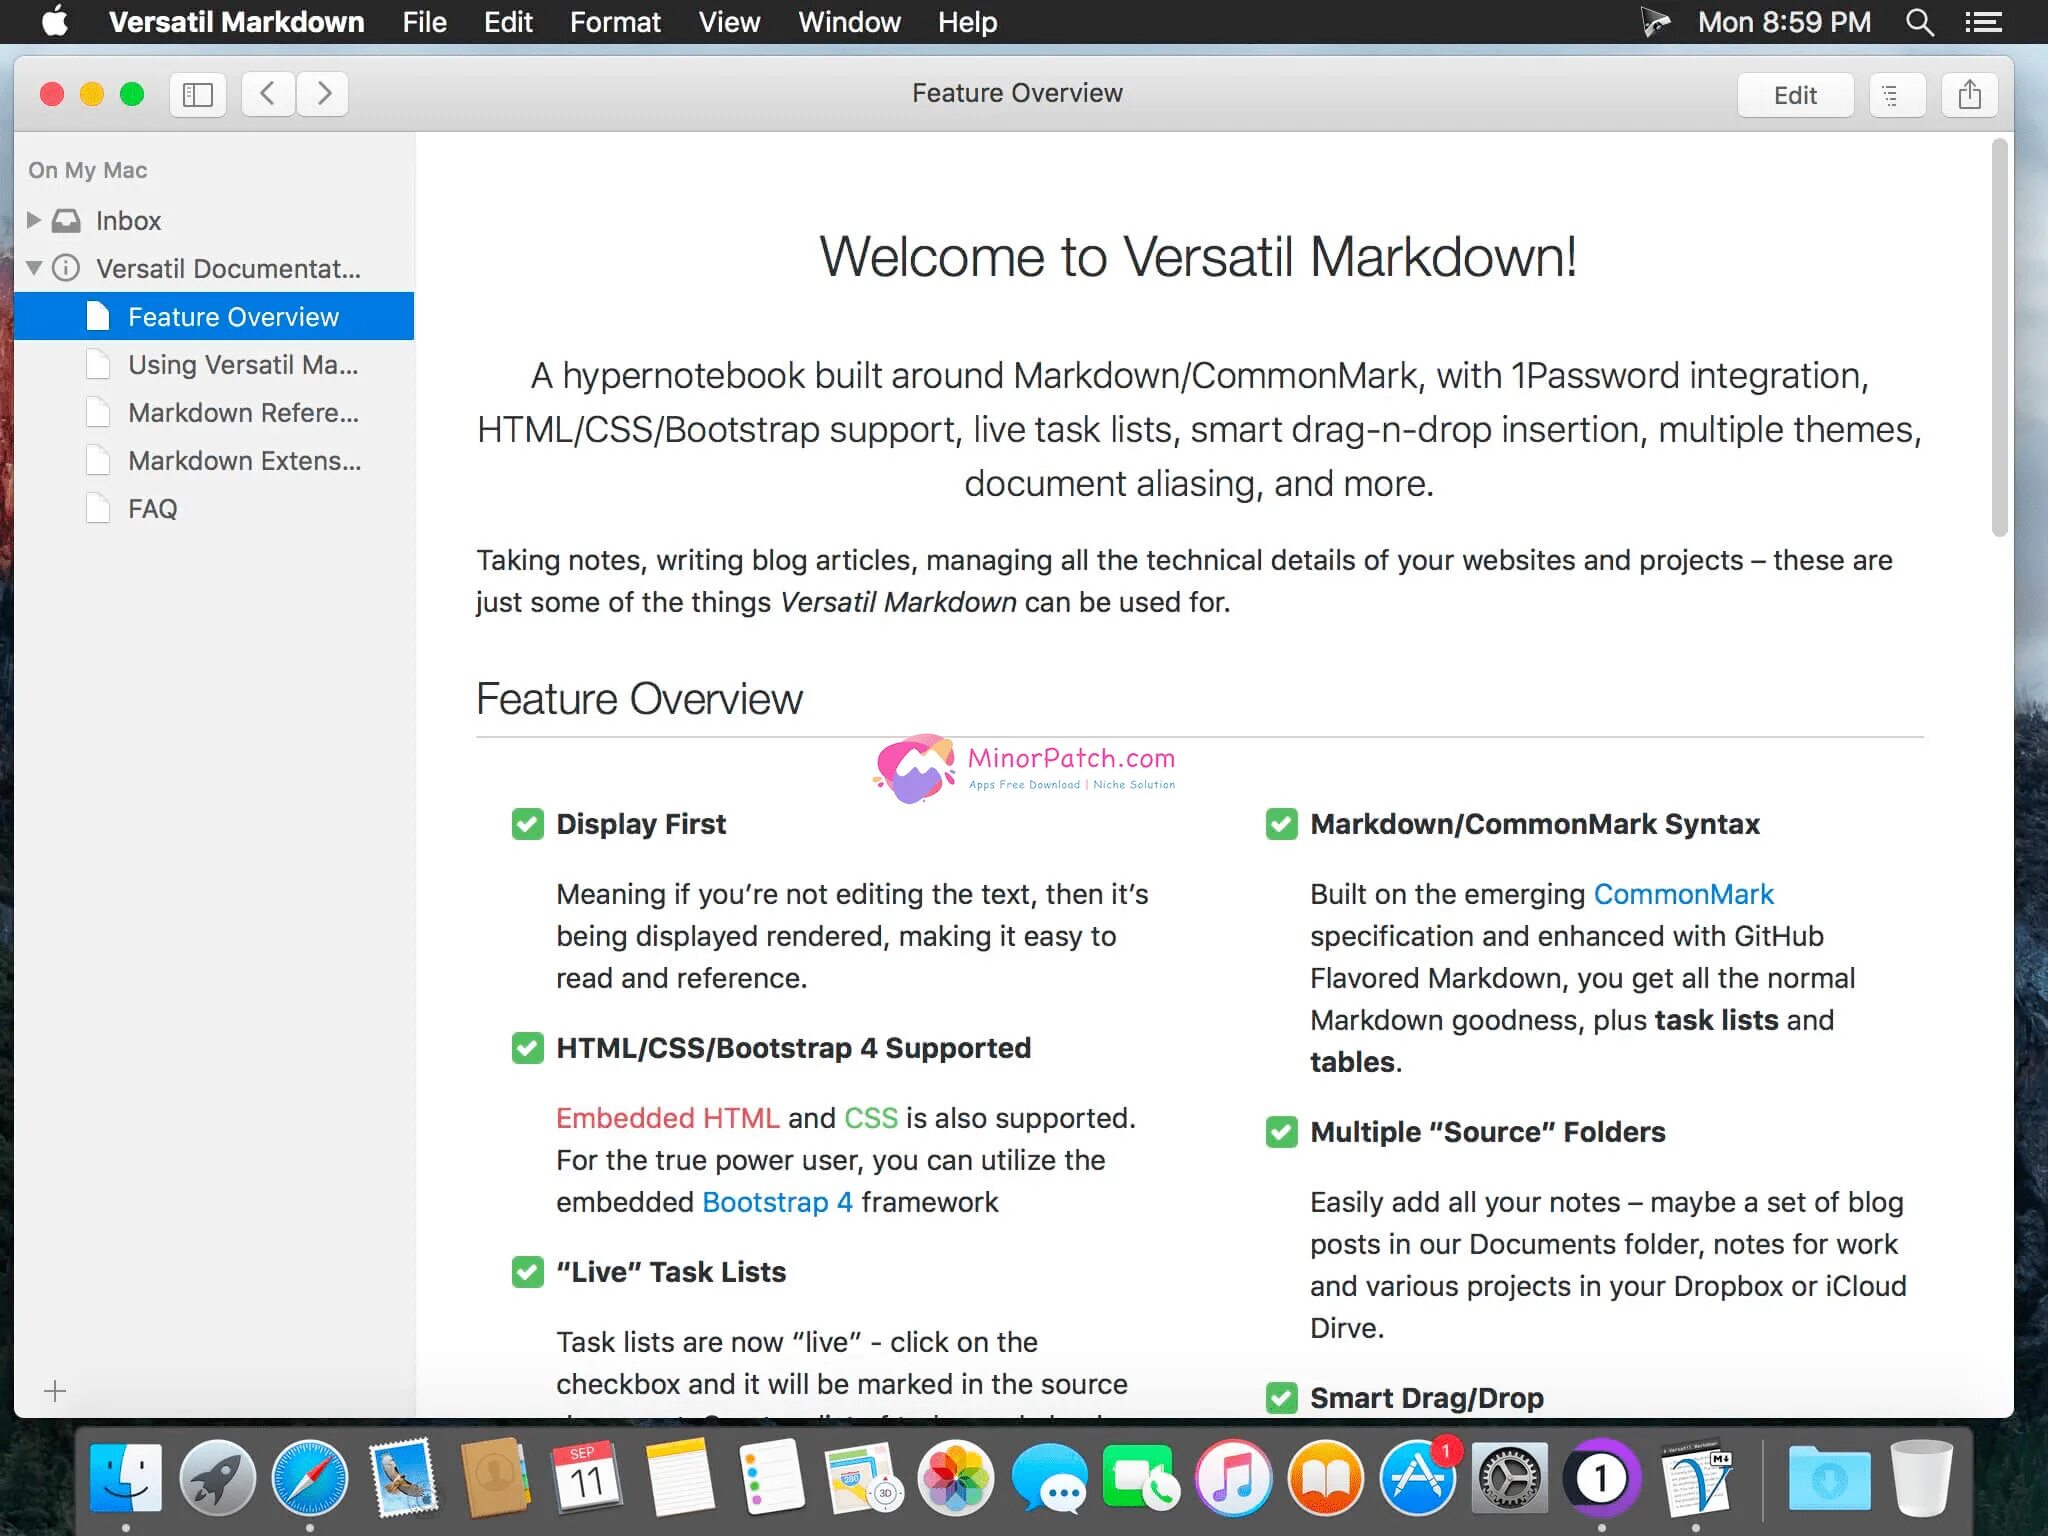Click the share icon in toolbar
The image size is (2048, 1536).
(1969, 95)
